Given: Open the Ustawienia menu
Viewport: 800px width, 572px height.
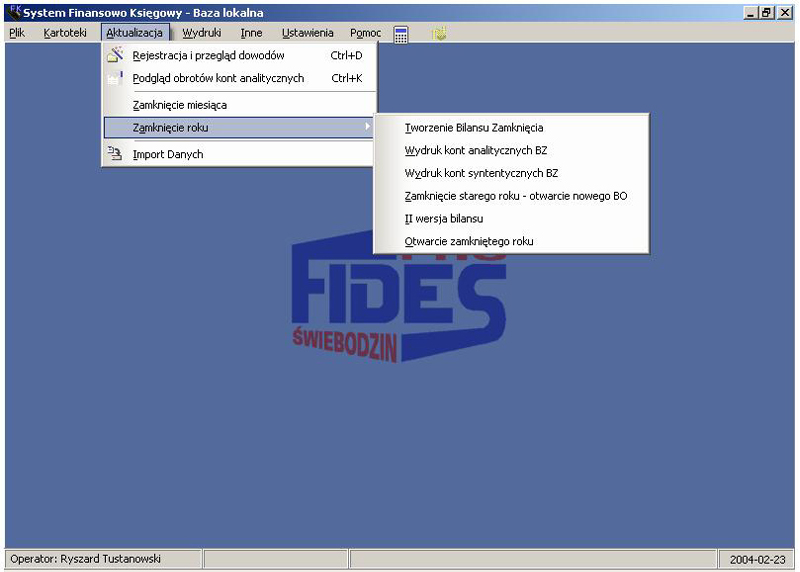Looking at the screenshot, I should coord(307,33).
